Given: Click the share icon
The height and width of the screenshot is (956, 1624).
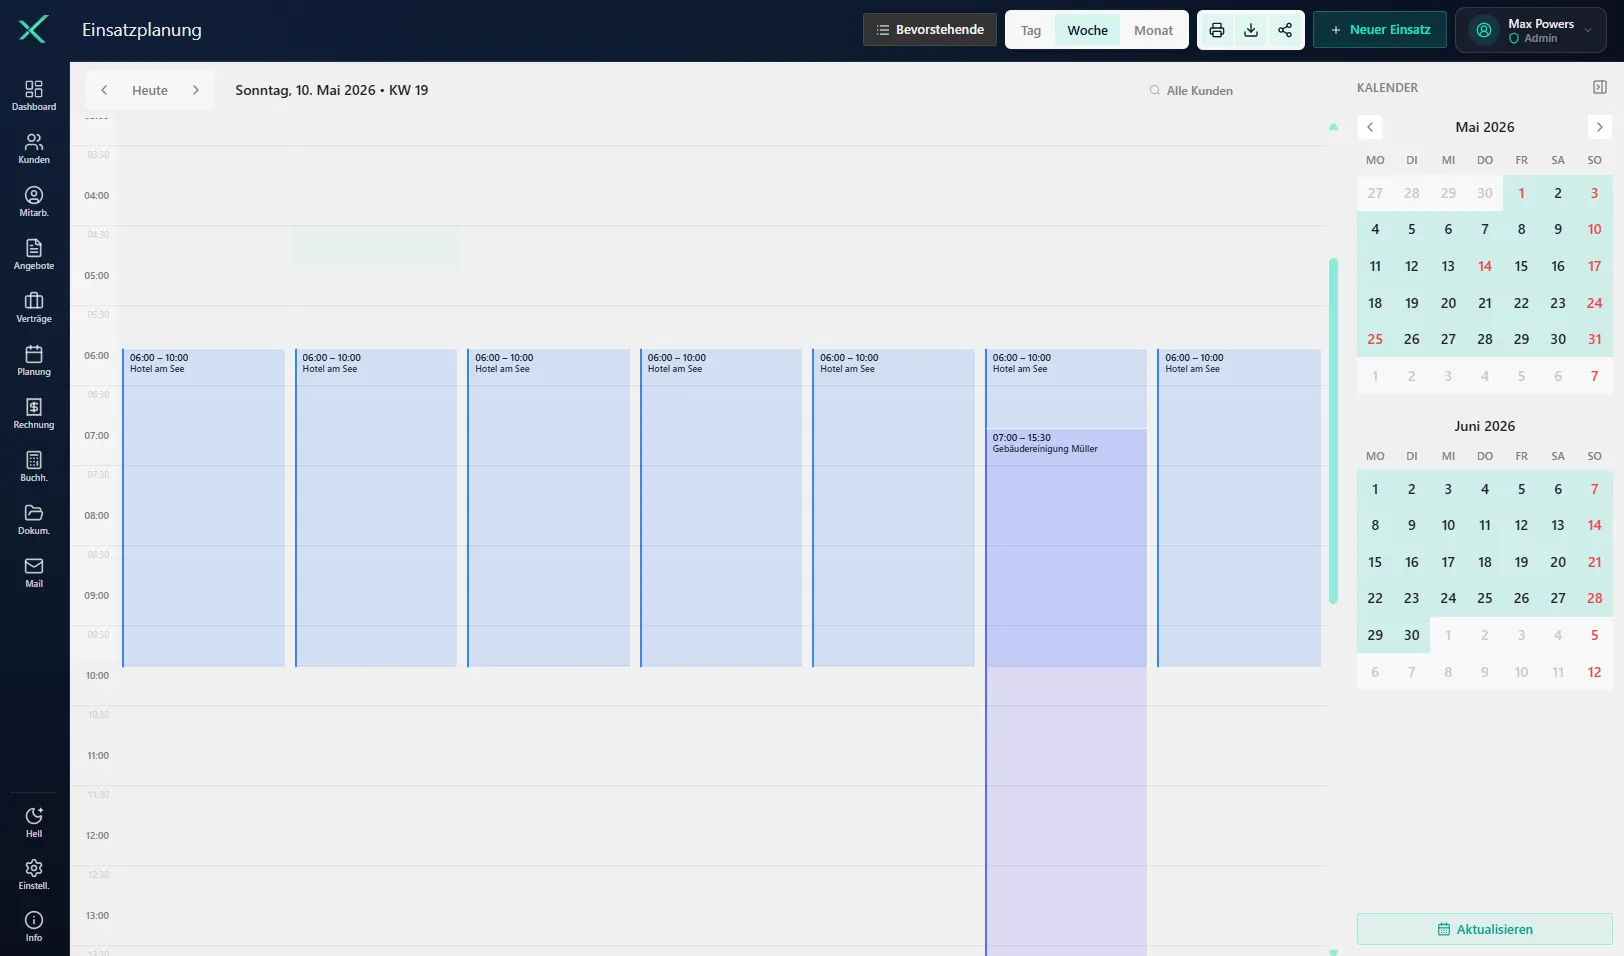Looking at the screenshot, I should [x=1285, y=30].
